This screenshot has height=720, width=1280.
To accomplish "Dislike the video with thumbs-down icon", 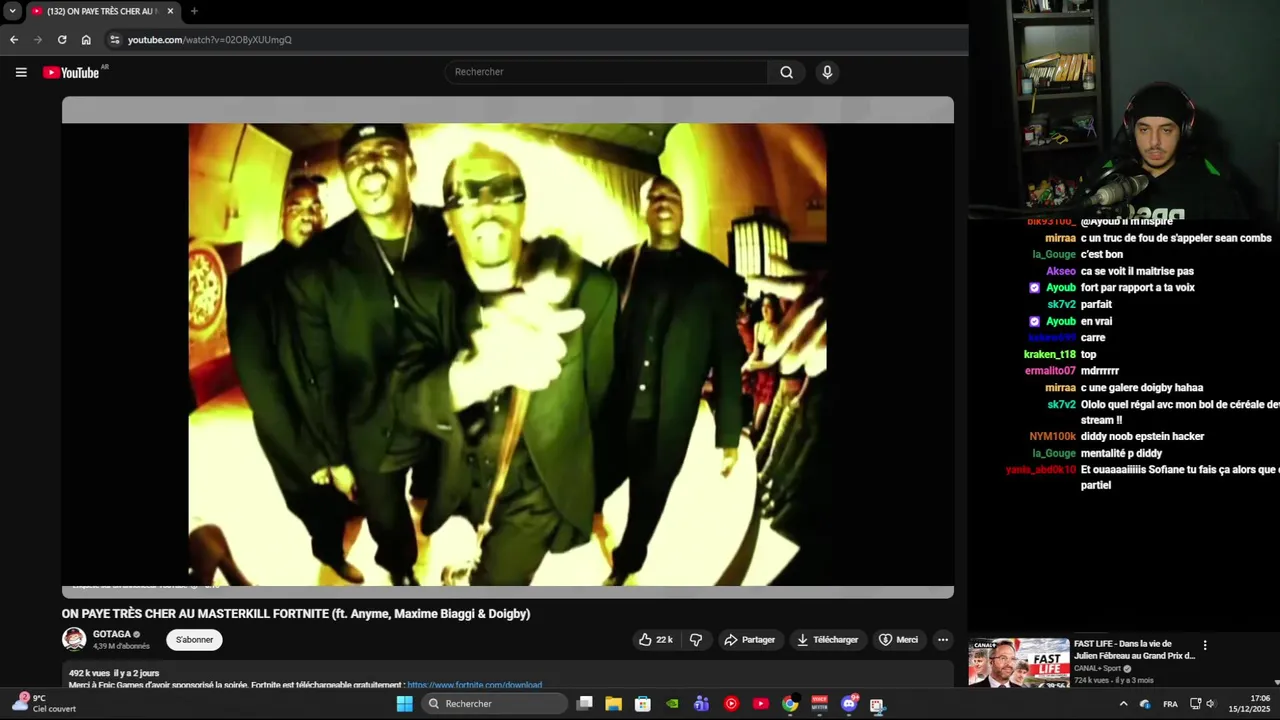I will [696, 640].
